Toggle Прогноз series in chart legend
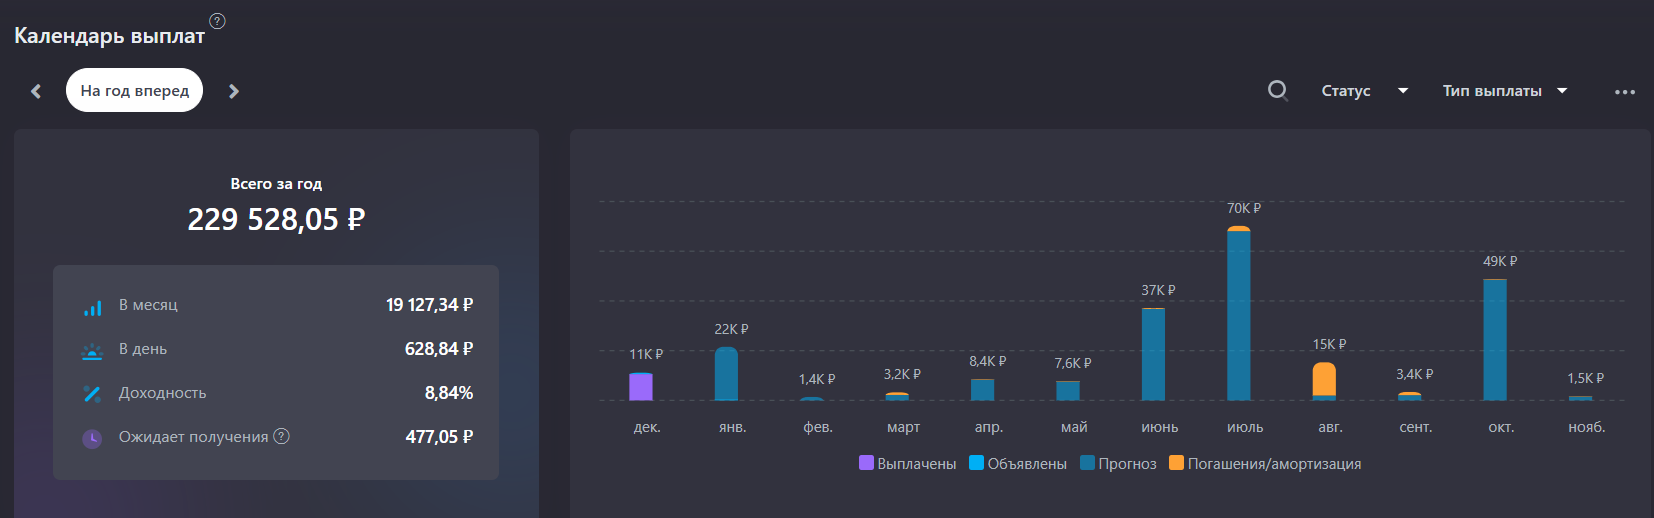The width and height of the screenshot is (1654, 518). point(1118,464)
